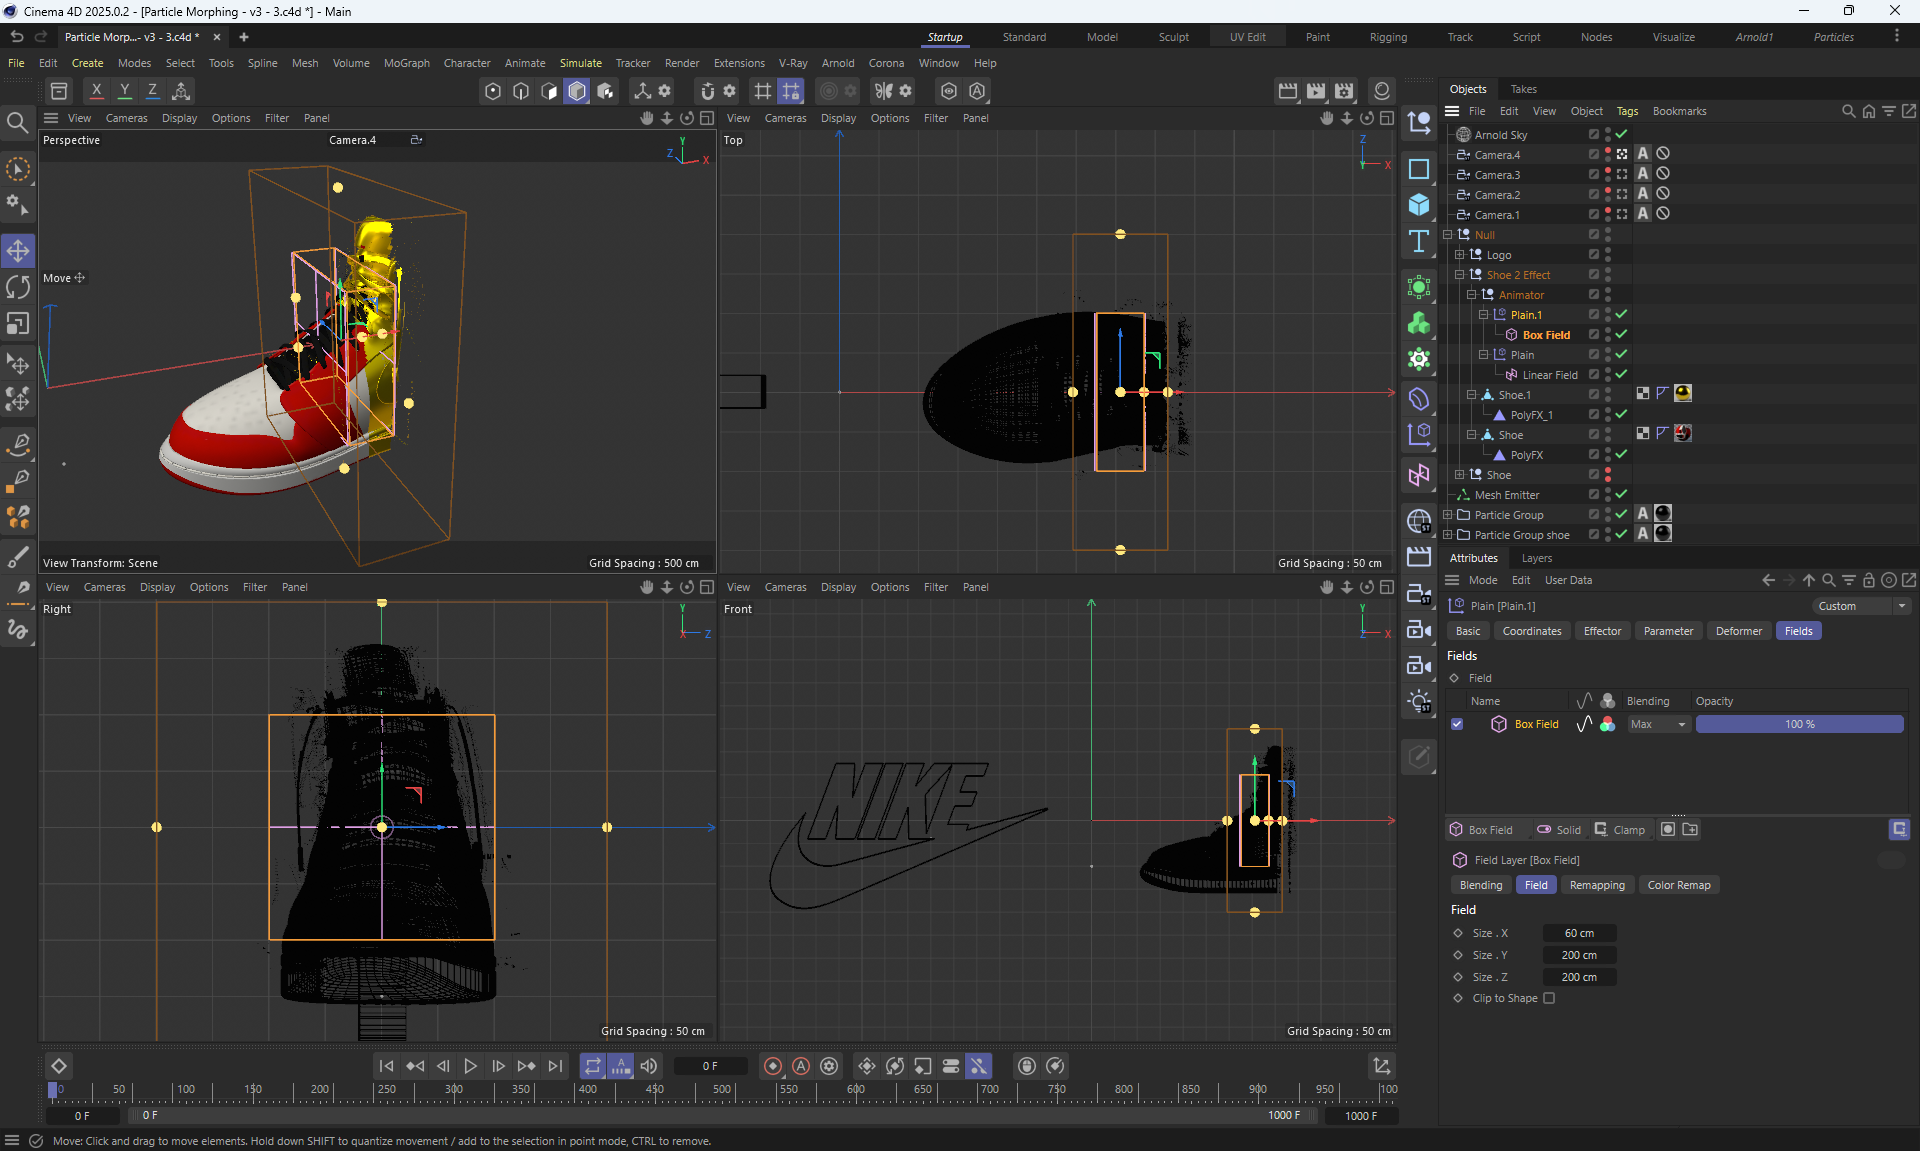Select the Move tool in left toolbar
This screenshot has height=1151, width=1920.
[18, 250]
